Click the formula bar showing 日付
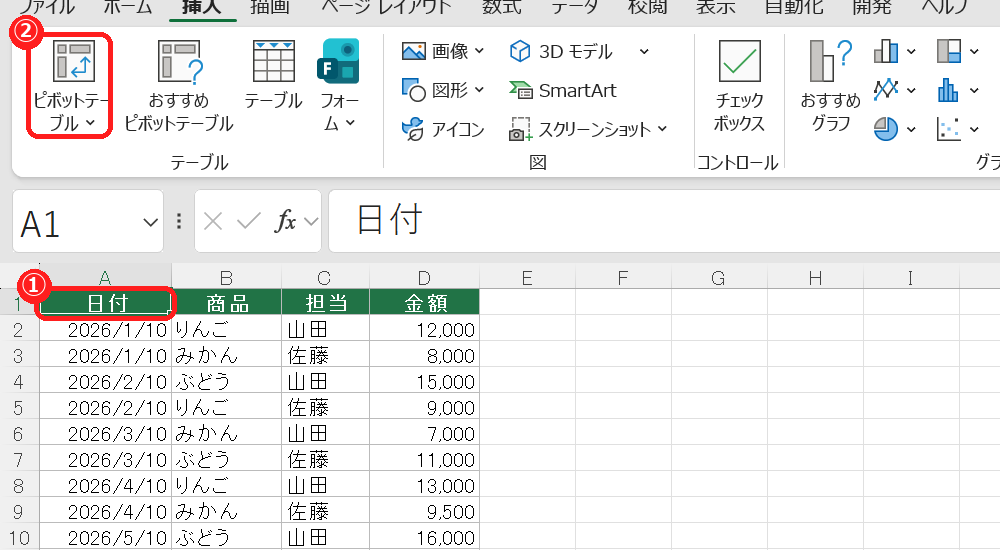Screen dimensions: 1000x550 pos(663,221)
